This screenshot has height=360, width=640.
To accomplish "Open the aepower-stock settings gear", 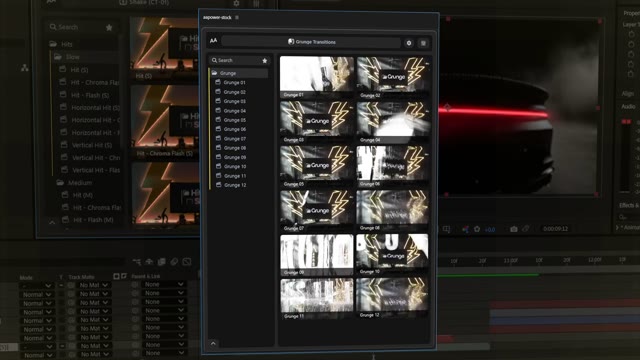I will [x=409, y=42].
